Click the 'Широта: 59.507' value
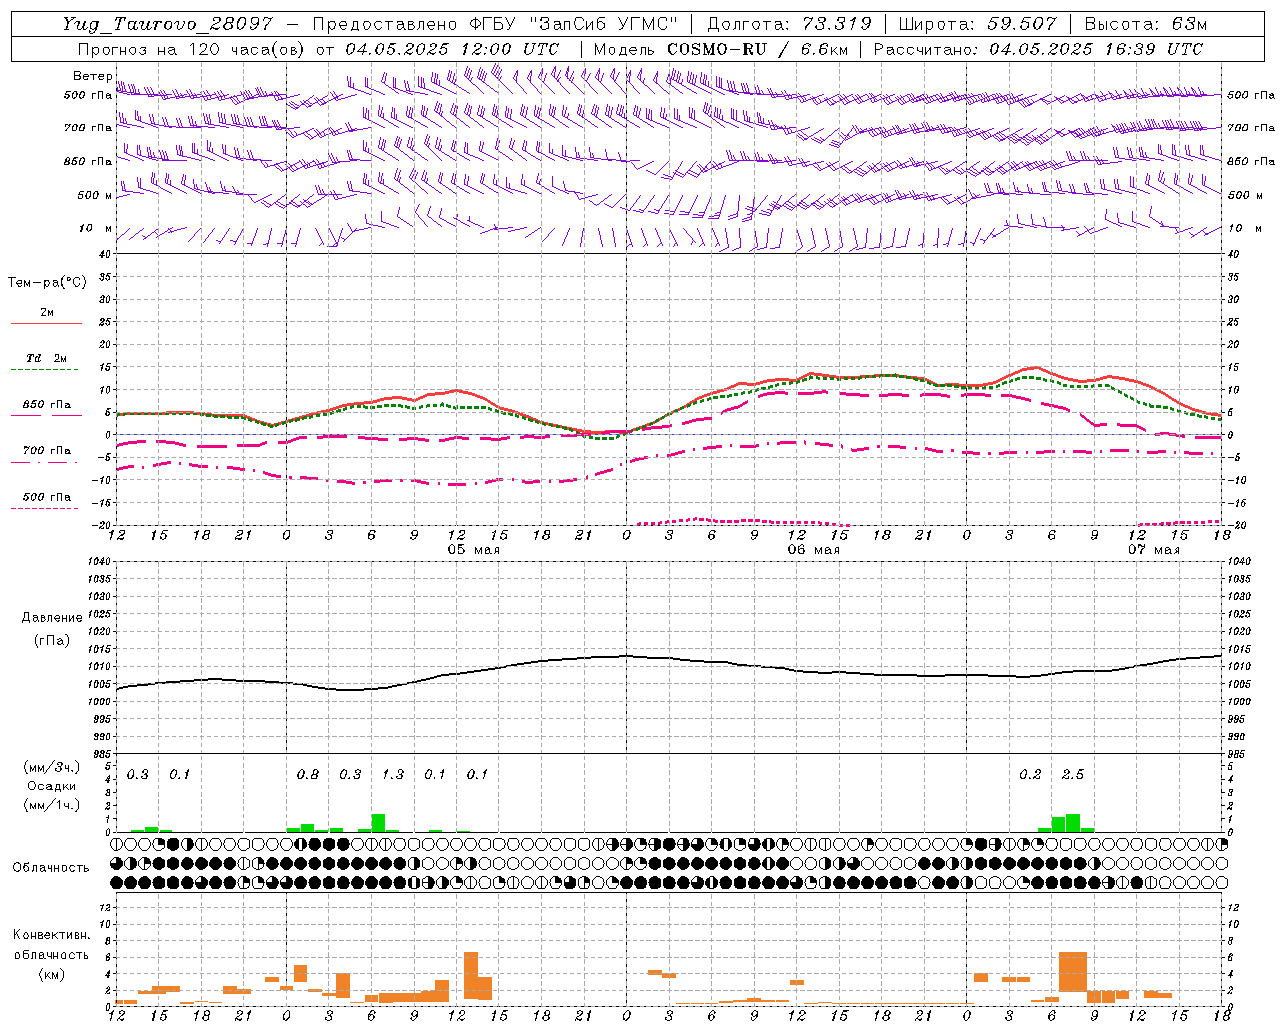This screenshot has width=1280, height=1024. (x=978, y=24)
